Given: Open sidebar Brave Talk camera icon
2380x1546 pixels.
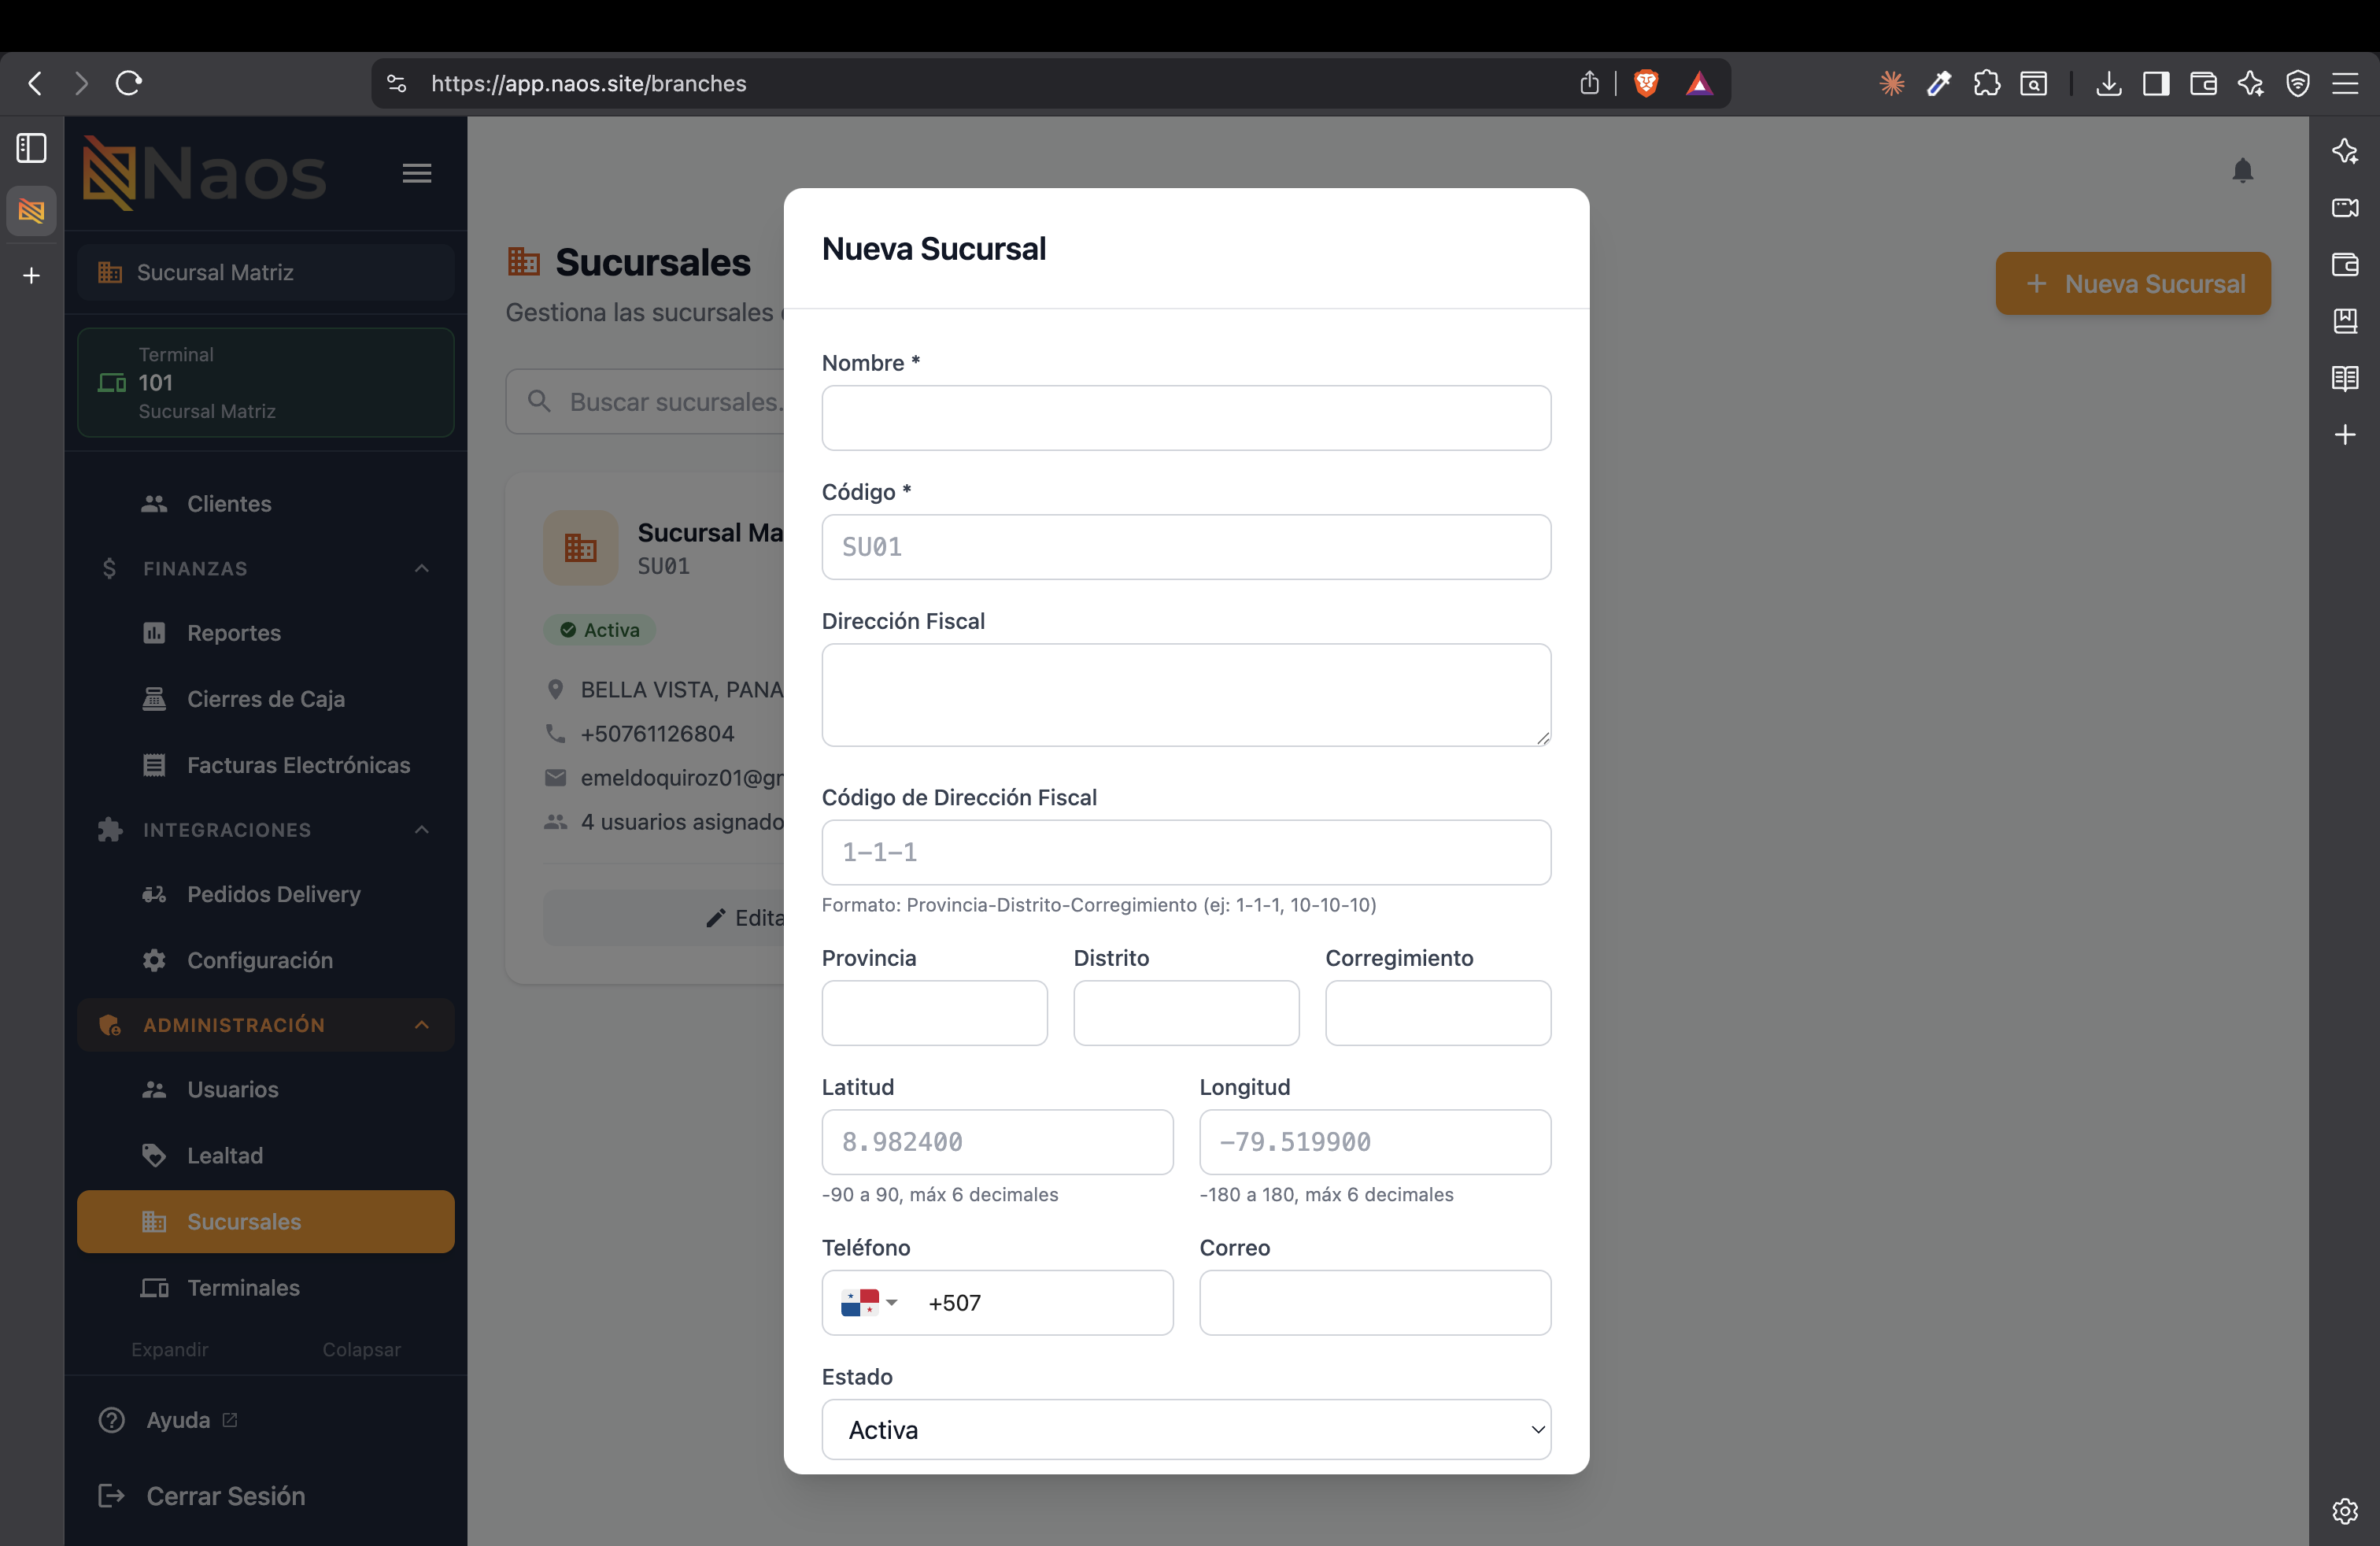Looking at the screenshot, I should point(2345,208).
